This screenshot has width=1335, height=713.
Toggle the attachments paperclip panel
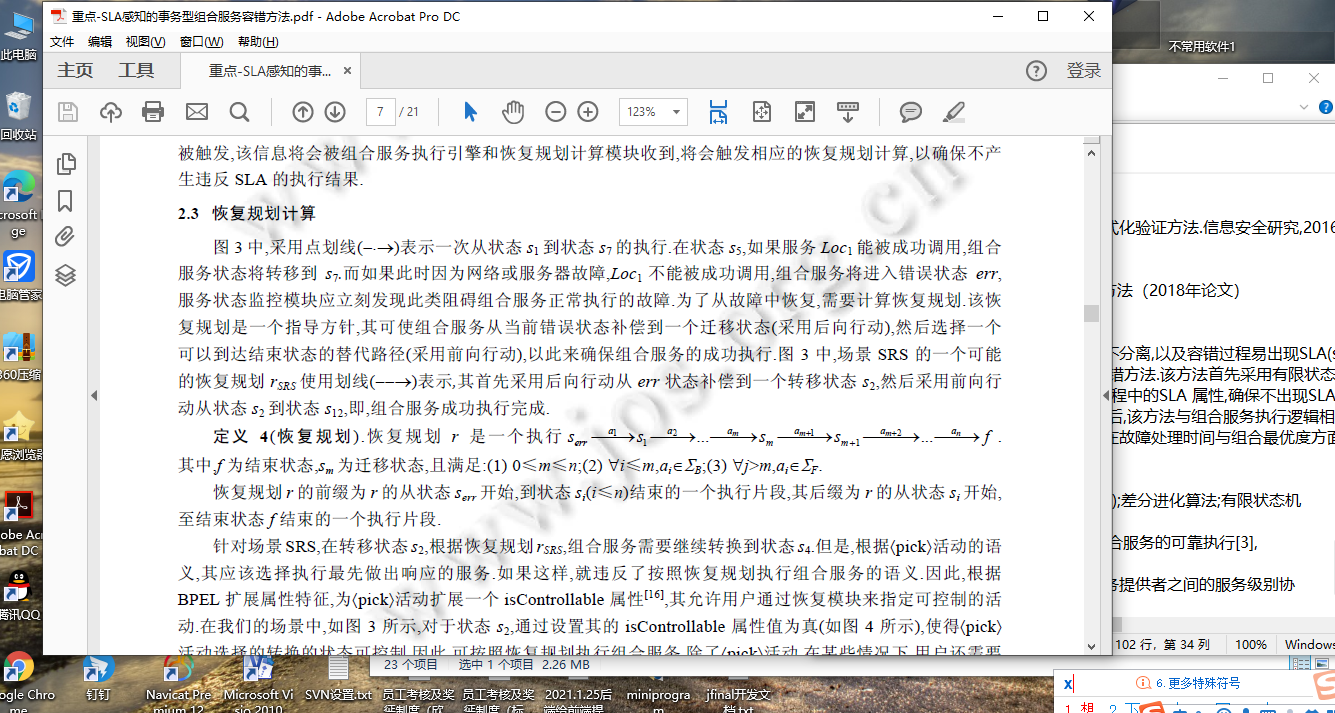pos(66,237)
